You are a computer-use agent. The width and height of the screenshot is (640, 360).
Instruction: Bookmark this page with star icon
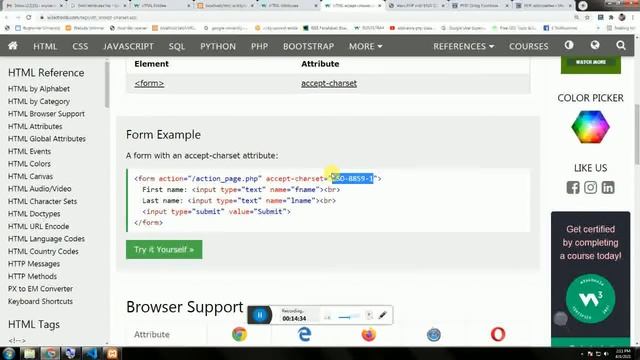coord(587,18)
